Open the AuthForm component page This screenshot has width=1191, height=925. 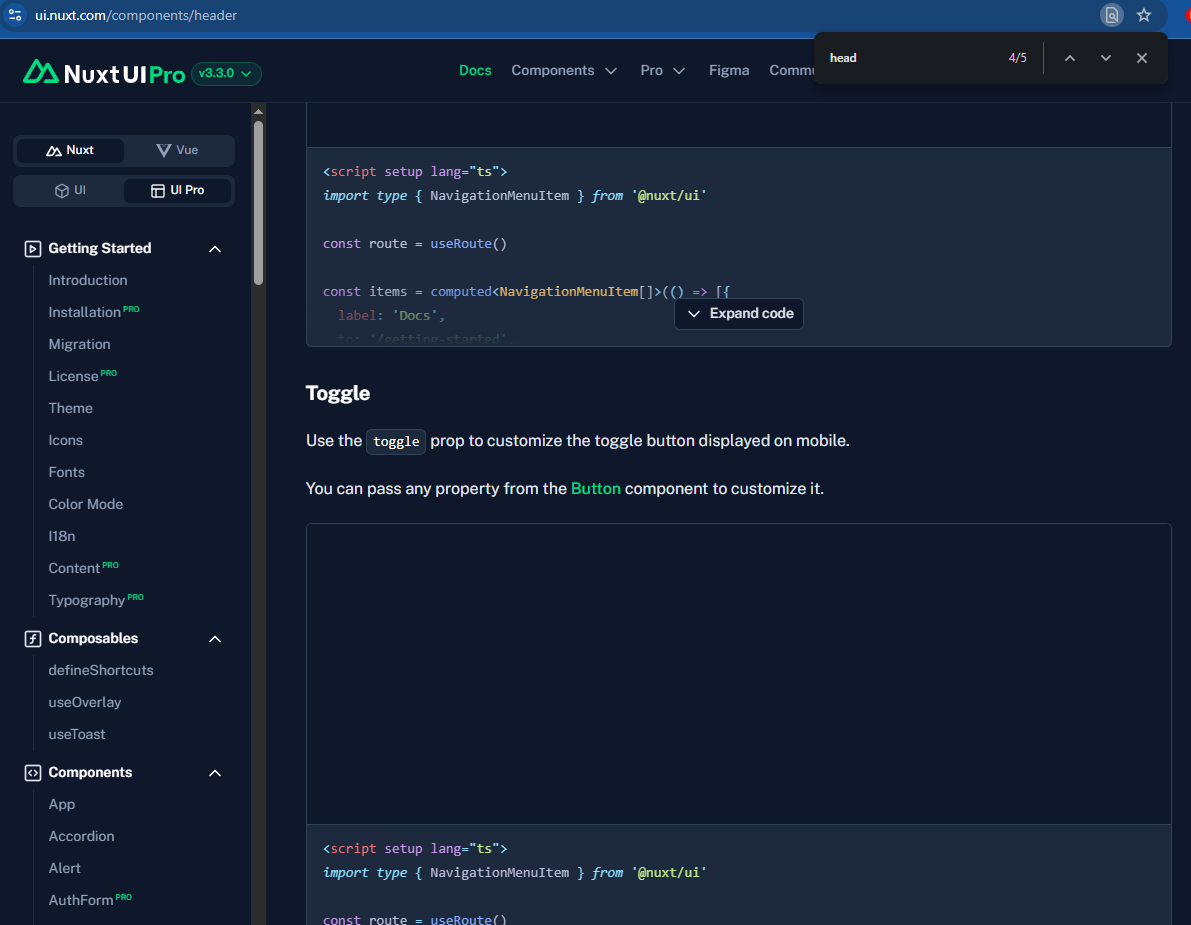[90, 900]
